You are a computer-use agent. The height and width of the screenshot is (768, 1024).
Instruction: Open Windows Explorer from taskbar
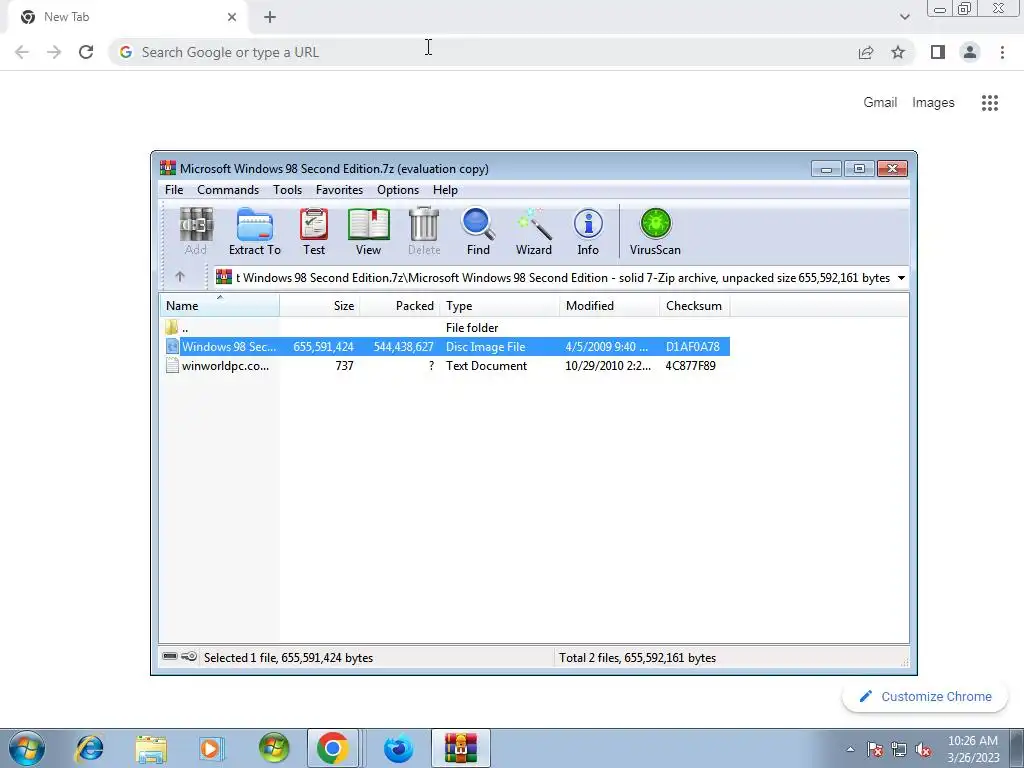151,748
